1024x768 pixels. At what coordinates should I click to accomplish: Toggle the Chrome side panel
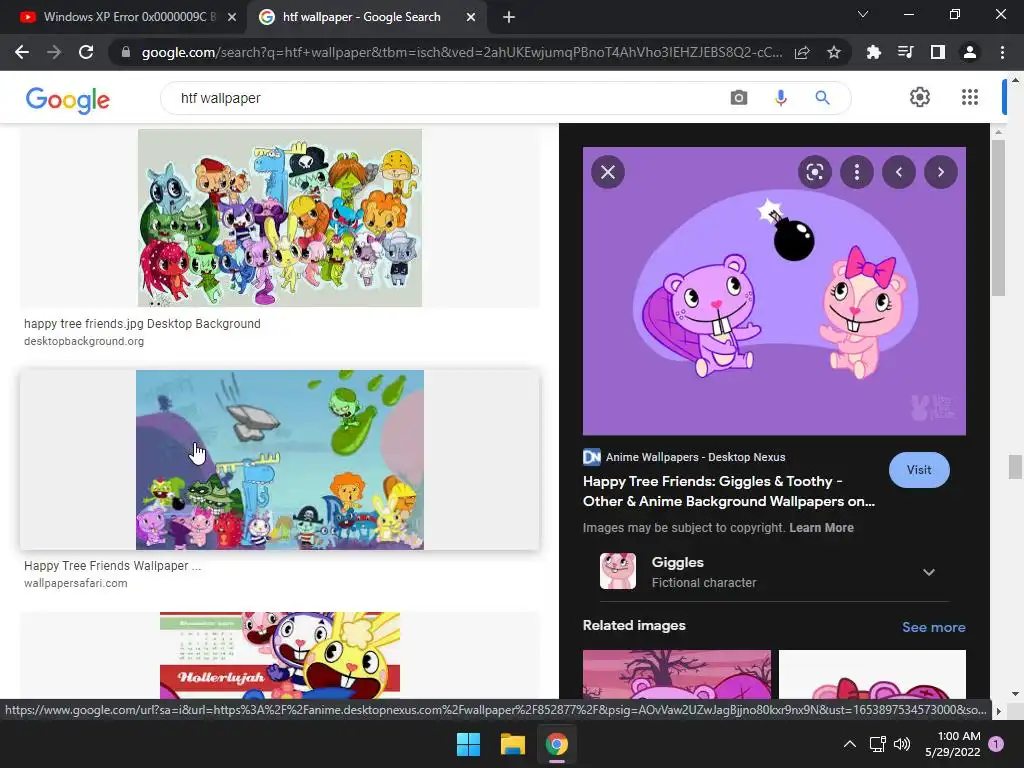click(937, 52)
